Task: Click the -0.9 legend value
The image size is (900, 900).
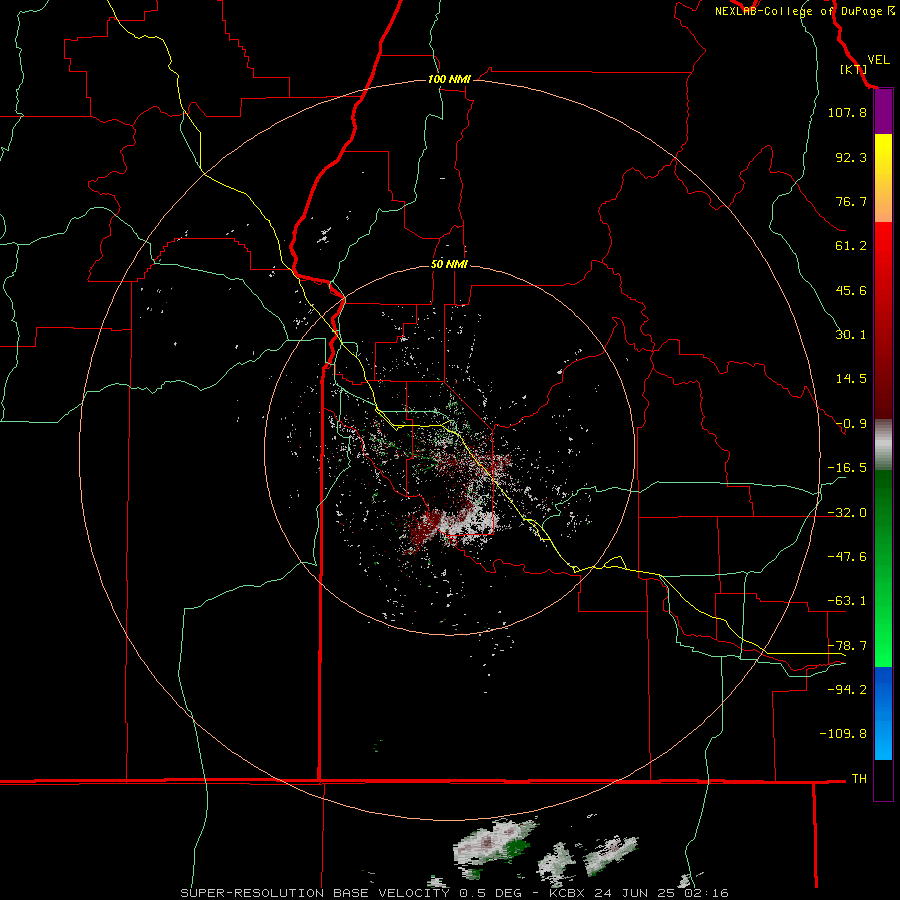Action: pos(851,424)
